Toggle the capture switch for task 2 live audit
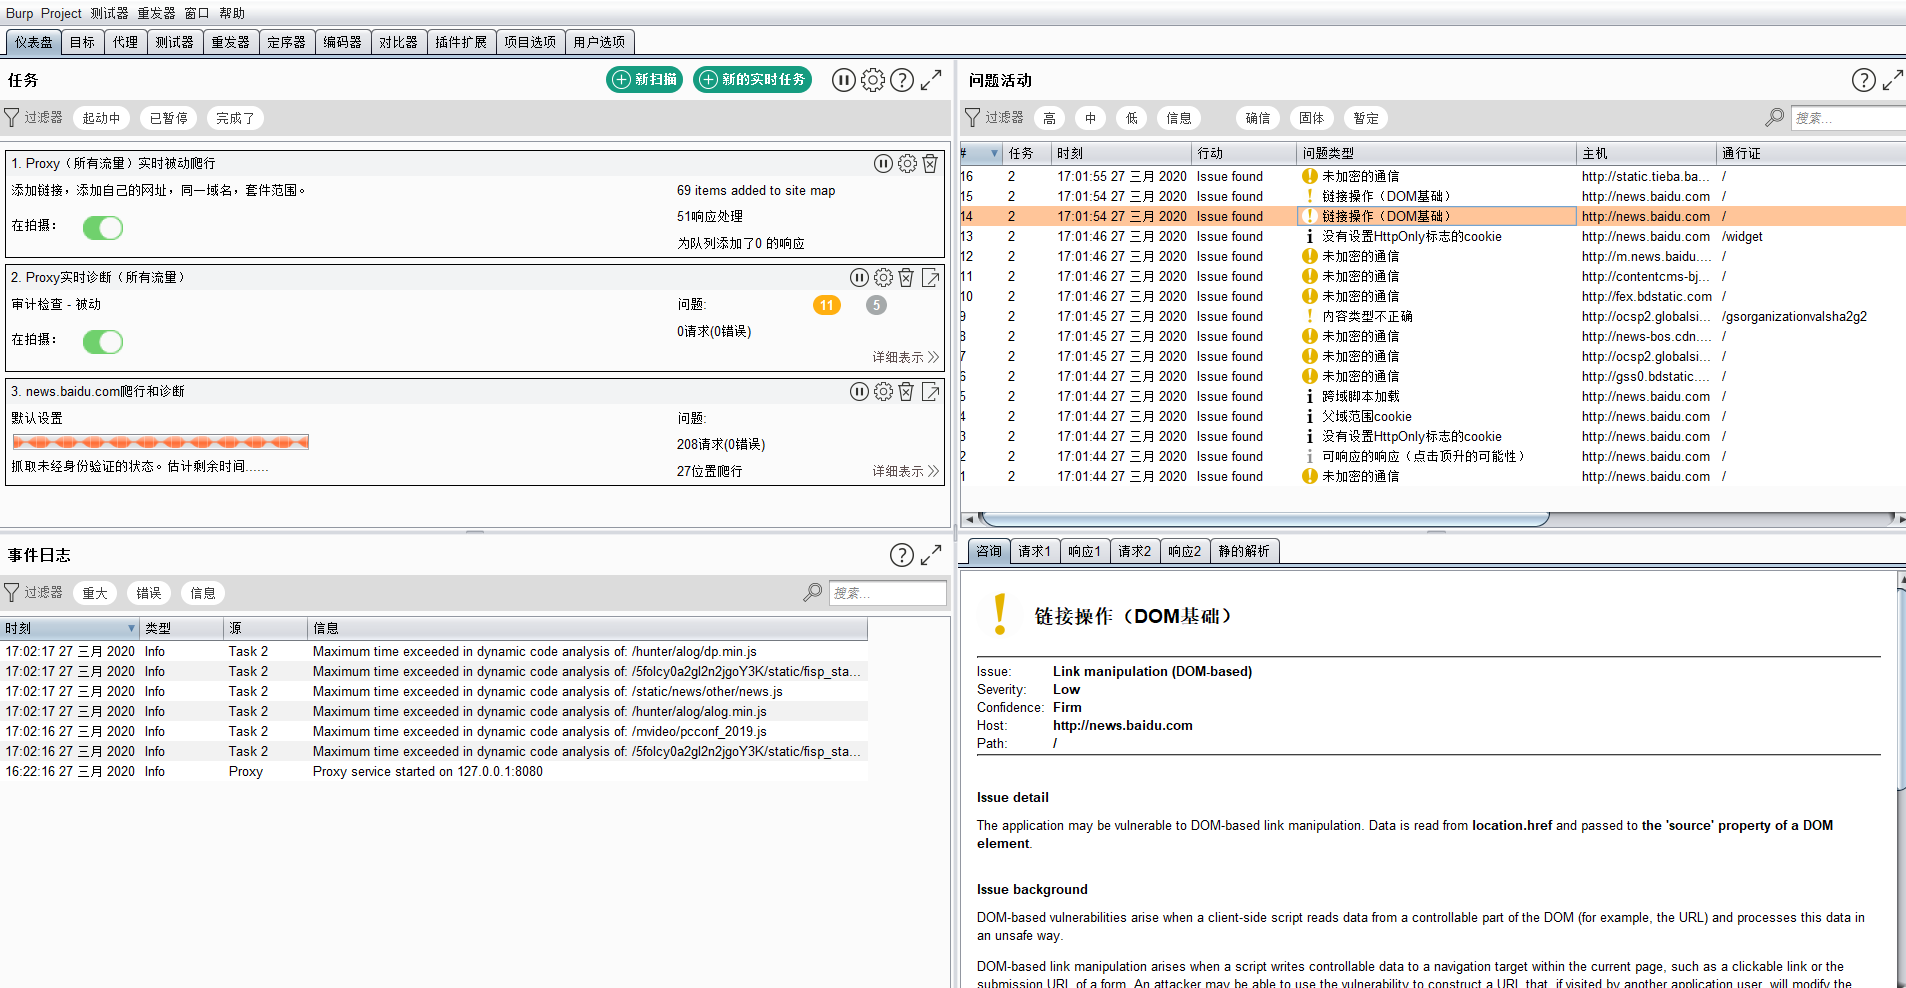This screenshot has height=988, width=1906. coord(103,342)
